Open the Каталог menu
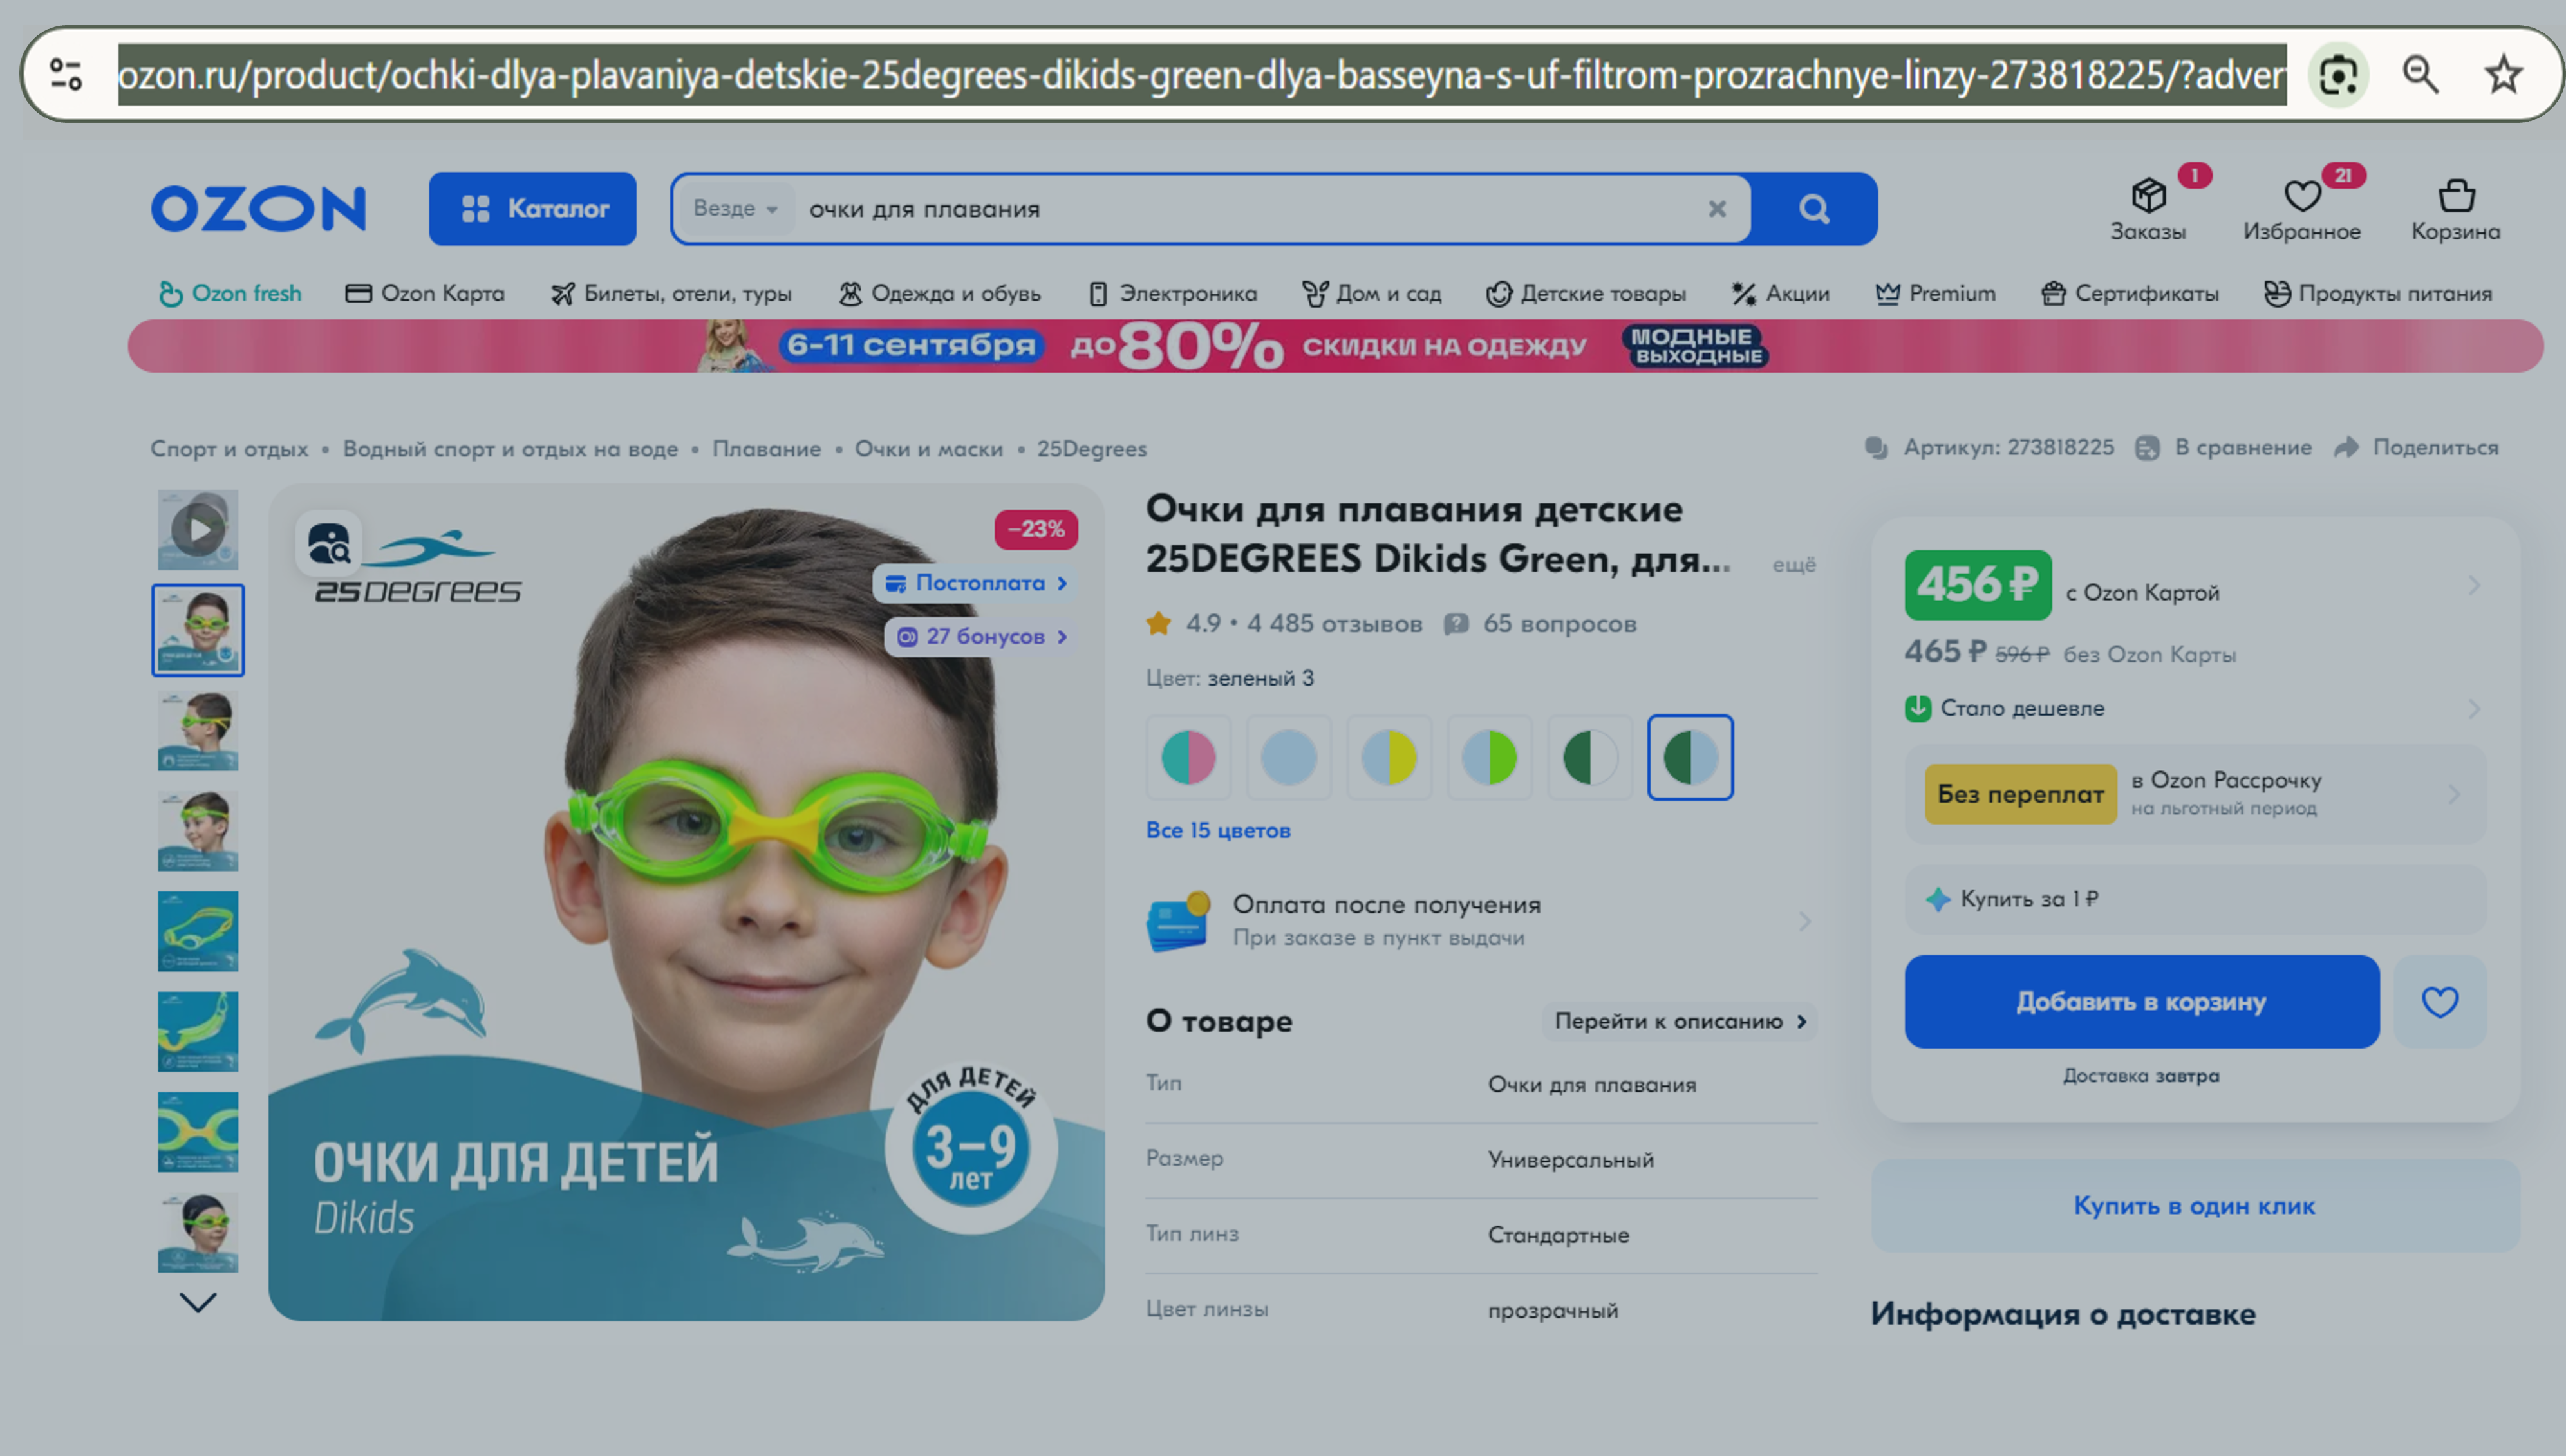This screenshot has width=2566, height=1456. point(533,208)
